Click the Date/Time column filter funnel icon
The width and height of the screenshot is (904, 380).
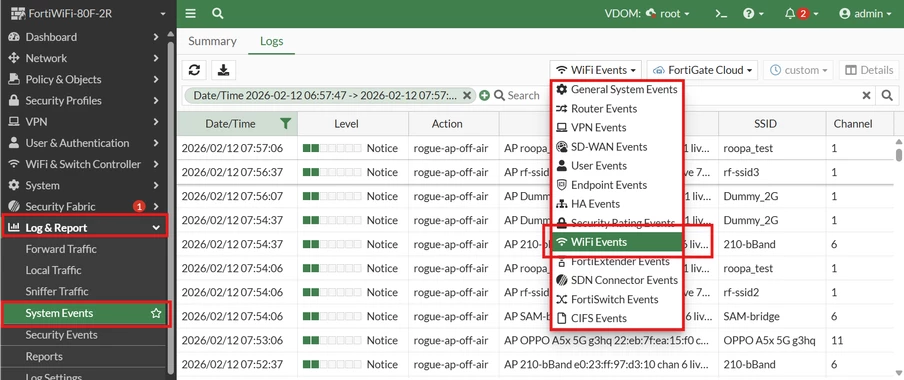click(285, 123)
